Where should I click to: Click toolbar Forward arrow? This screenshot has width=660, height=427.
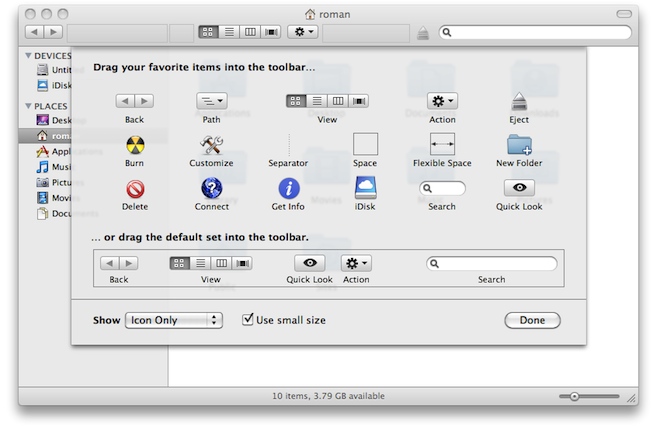[53, 32]
